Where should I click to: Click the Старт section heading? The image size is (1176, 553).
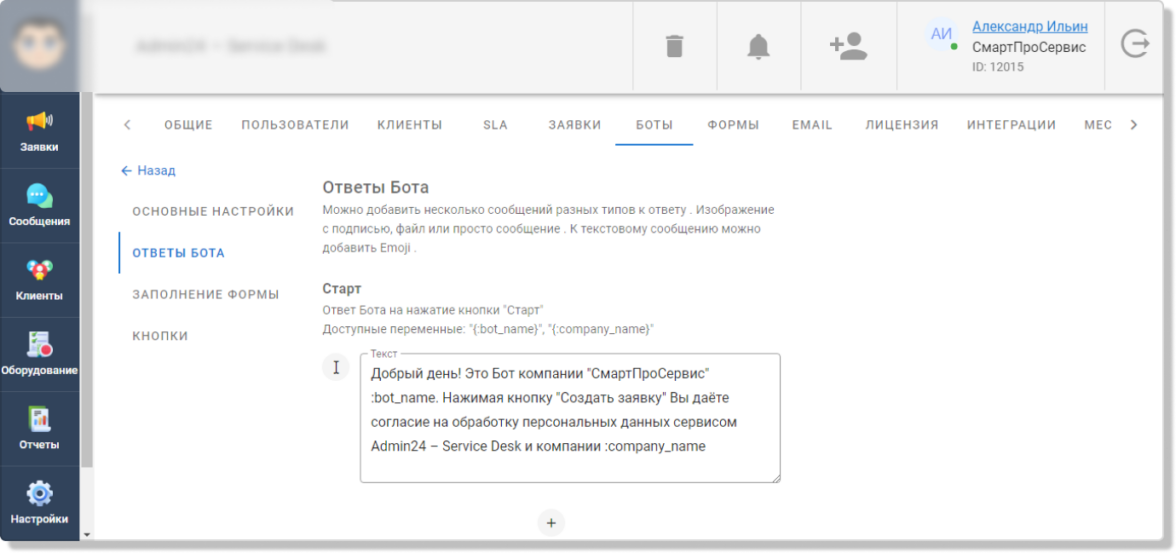(342, 289)
